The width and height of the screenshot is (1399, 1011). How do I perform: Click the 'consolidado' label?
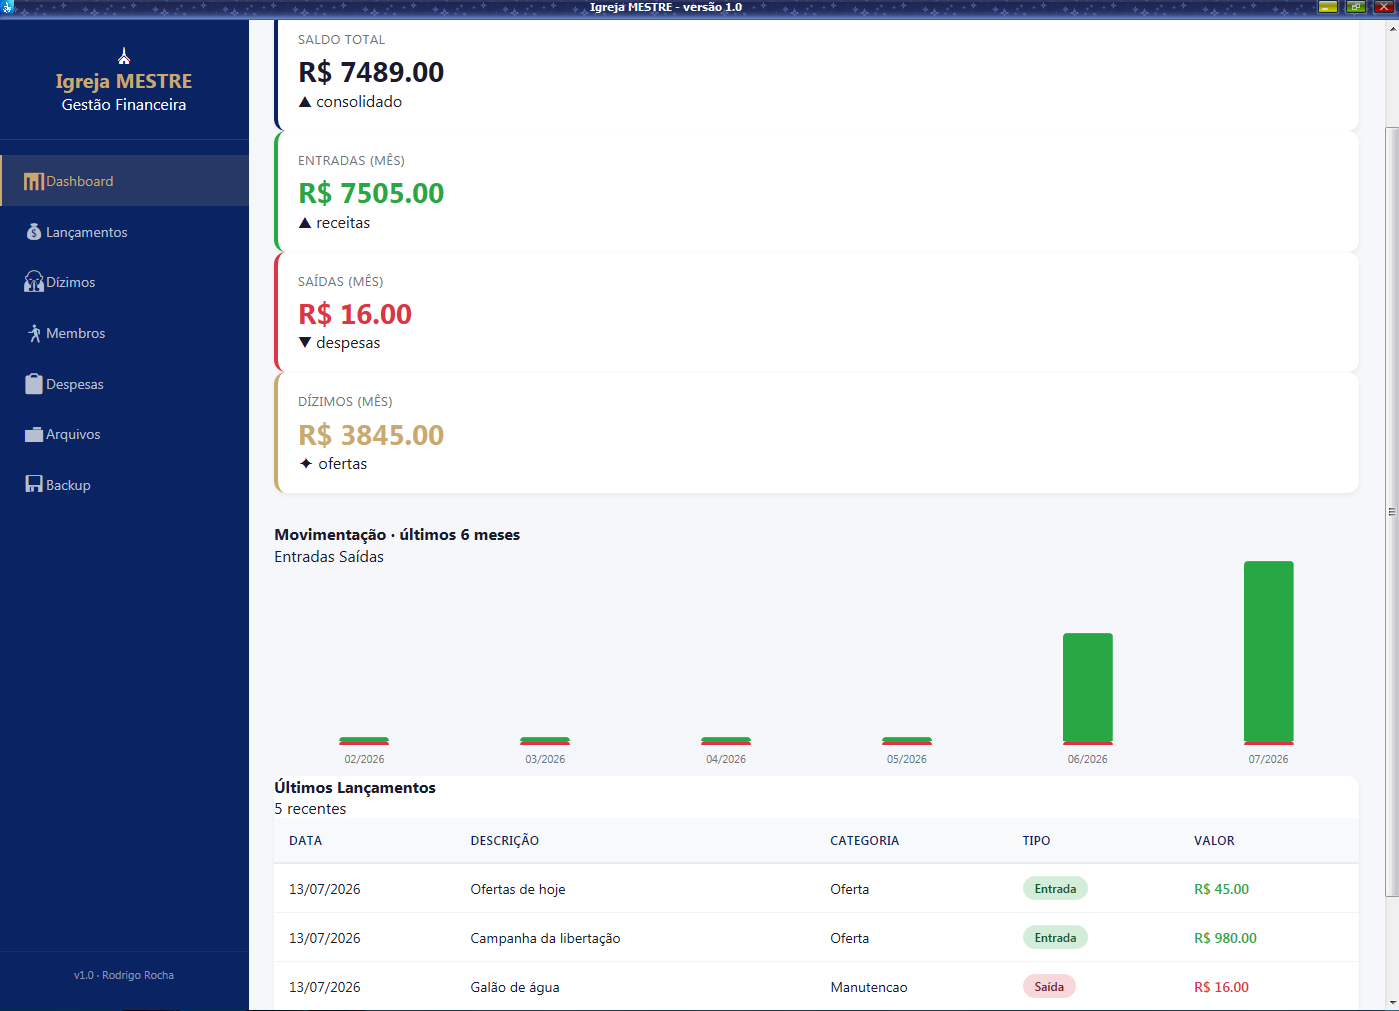click(359, 102)
